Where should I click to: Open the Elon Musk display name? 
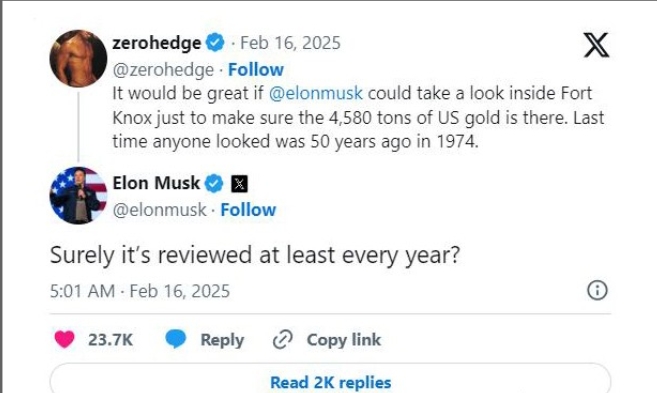point(156,183)
